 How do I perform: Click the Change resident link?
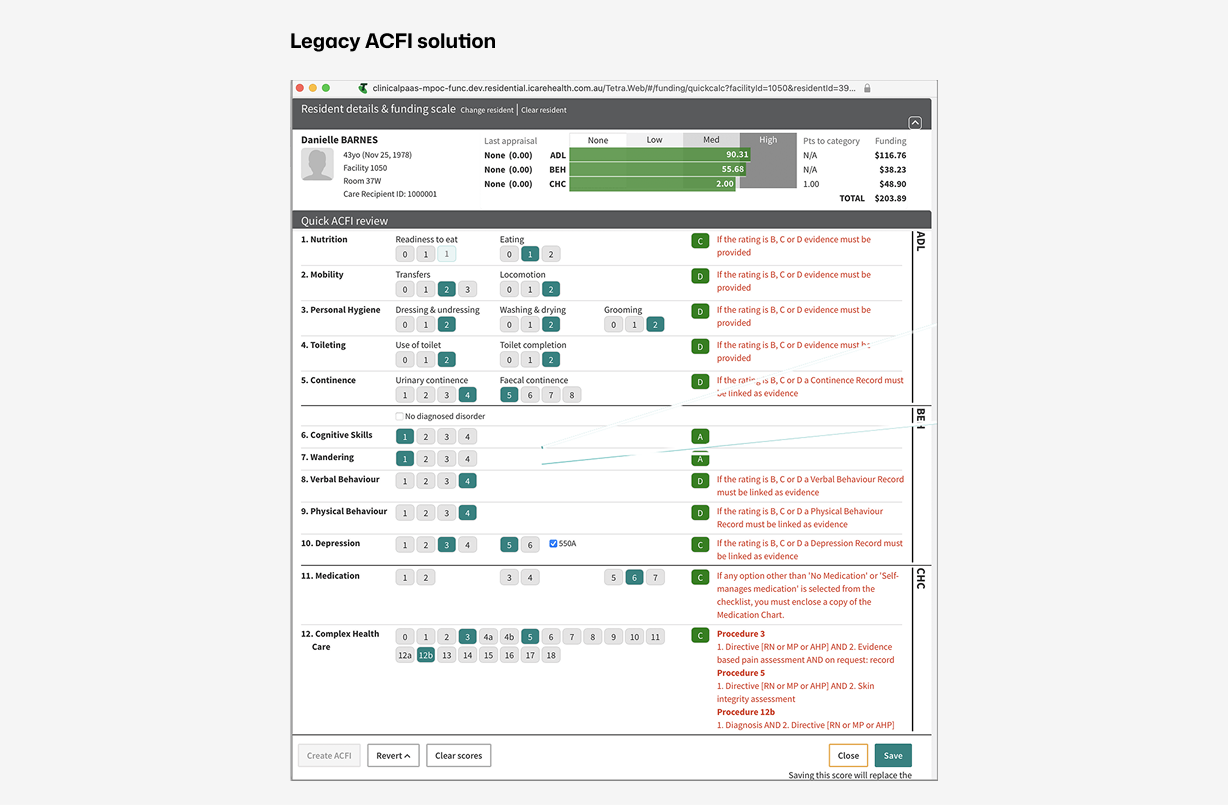(x=488, y=110)
